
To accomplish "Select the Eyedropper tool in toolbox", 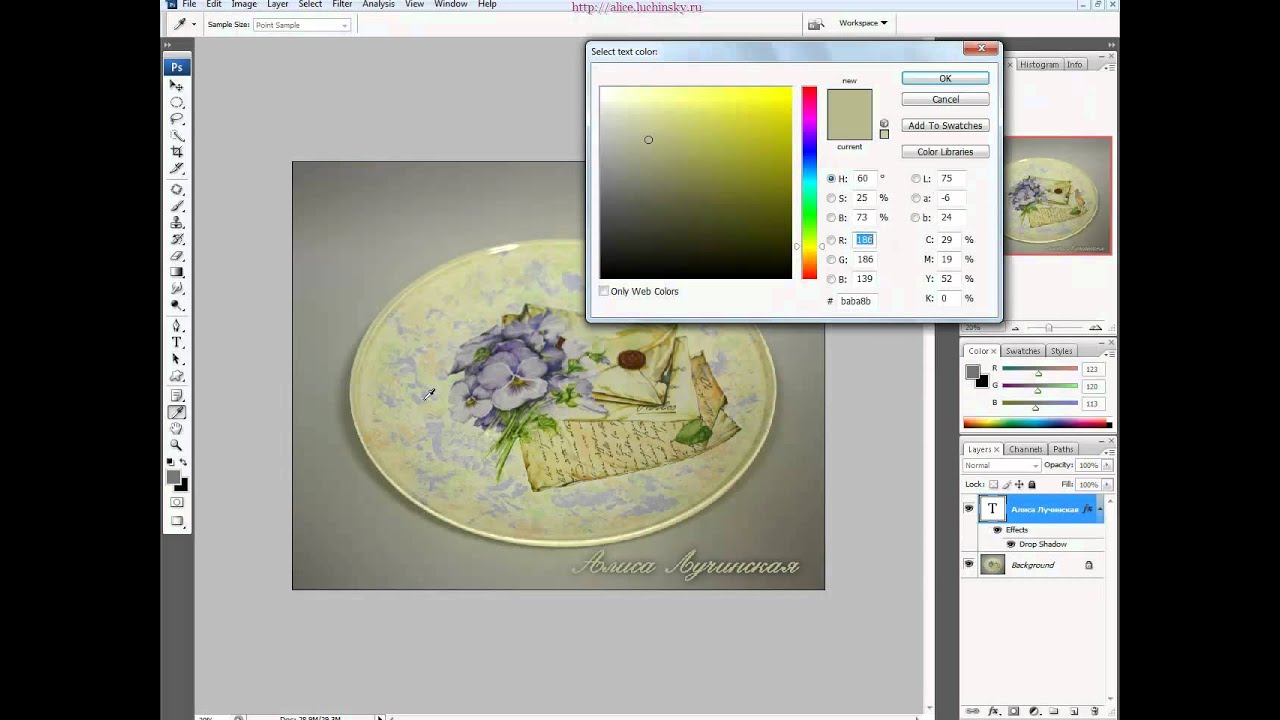I will pyautogui.click(x=177, y=412).
